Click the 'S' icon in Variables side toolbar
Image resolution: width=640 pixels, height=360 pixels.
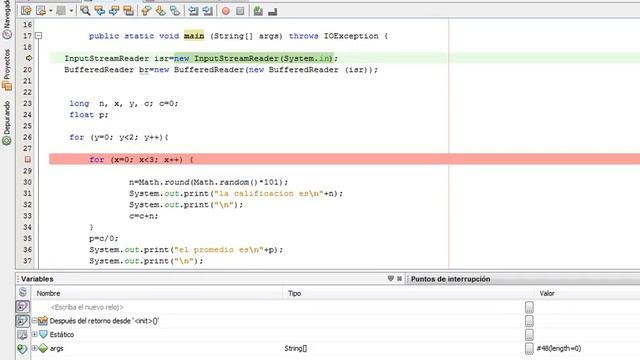pos(23,292)
